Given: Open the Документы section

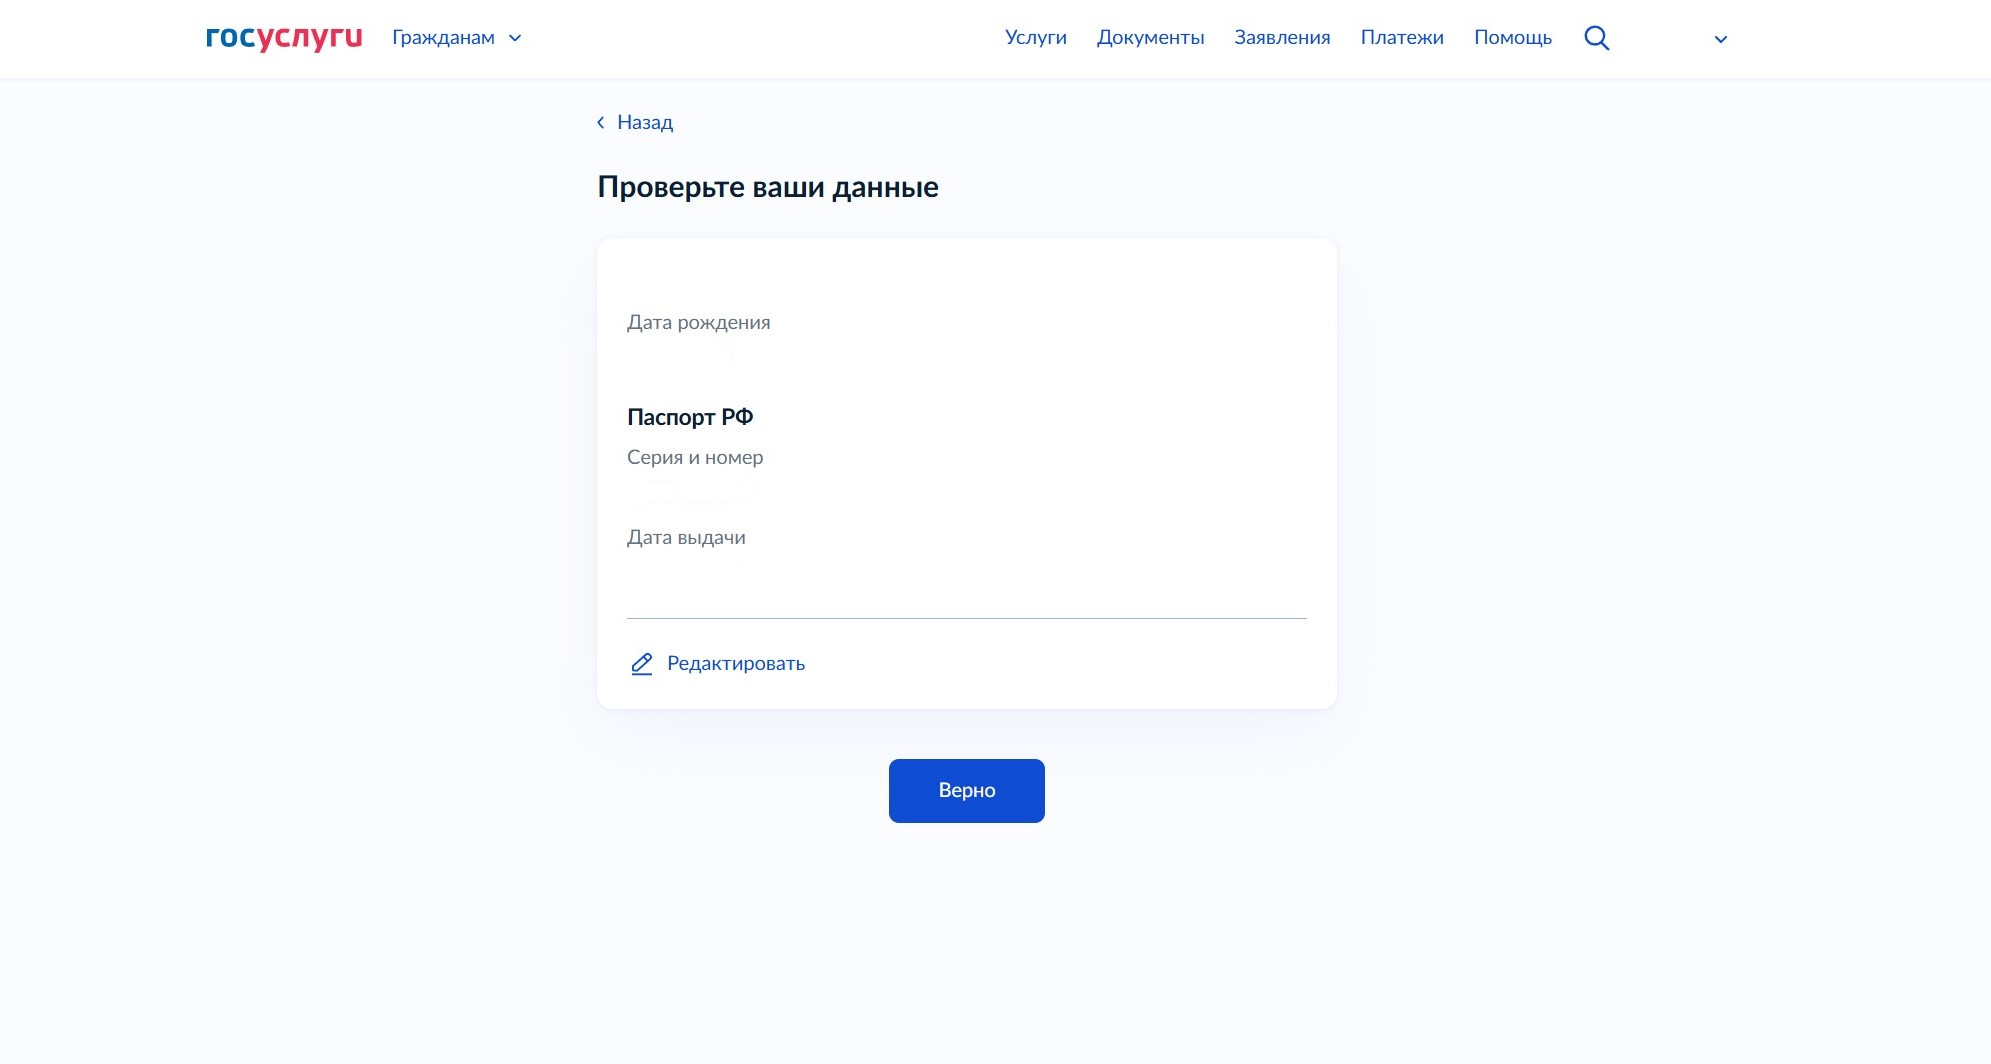Looking at the screenshot, I should click(1150, 38).
